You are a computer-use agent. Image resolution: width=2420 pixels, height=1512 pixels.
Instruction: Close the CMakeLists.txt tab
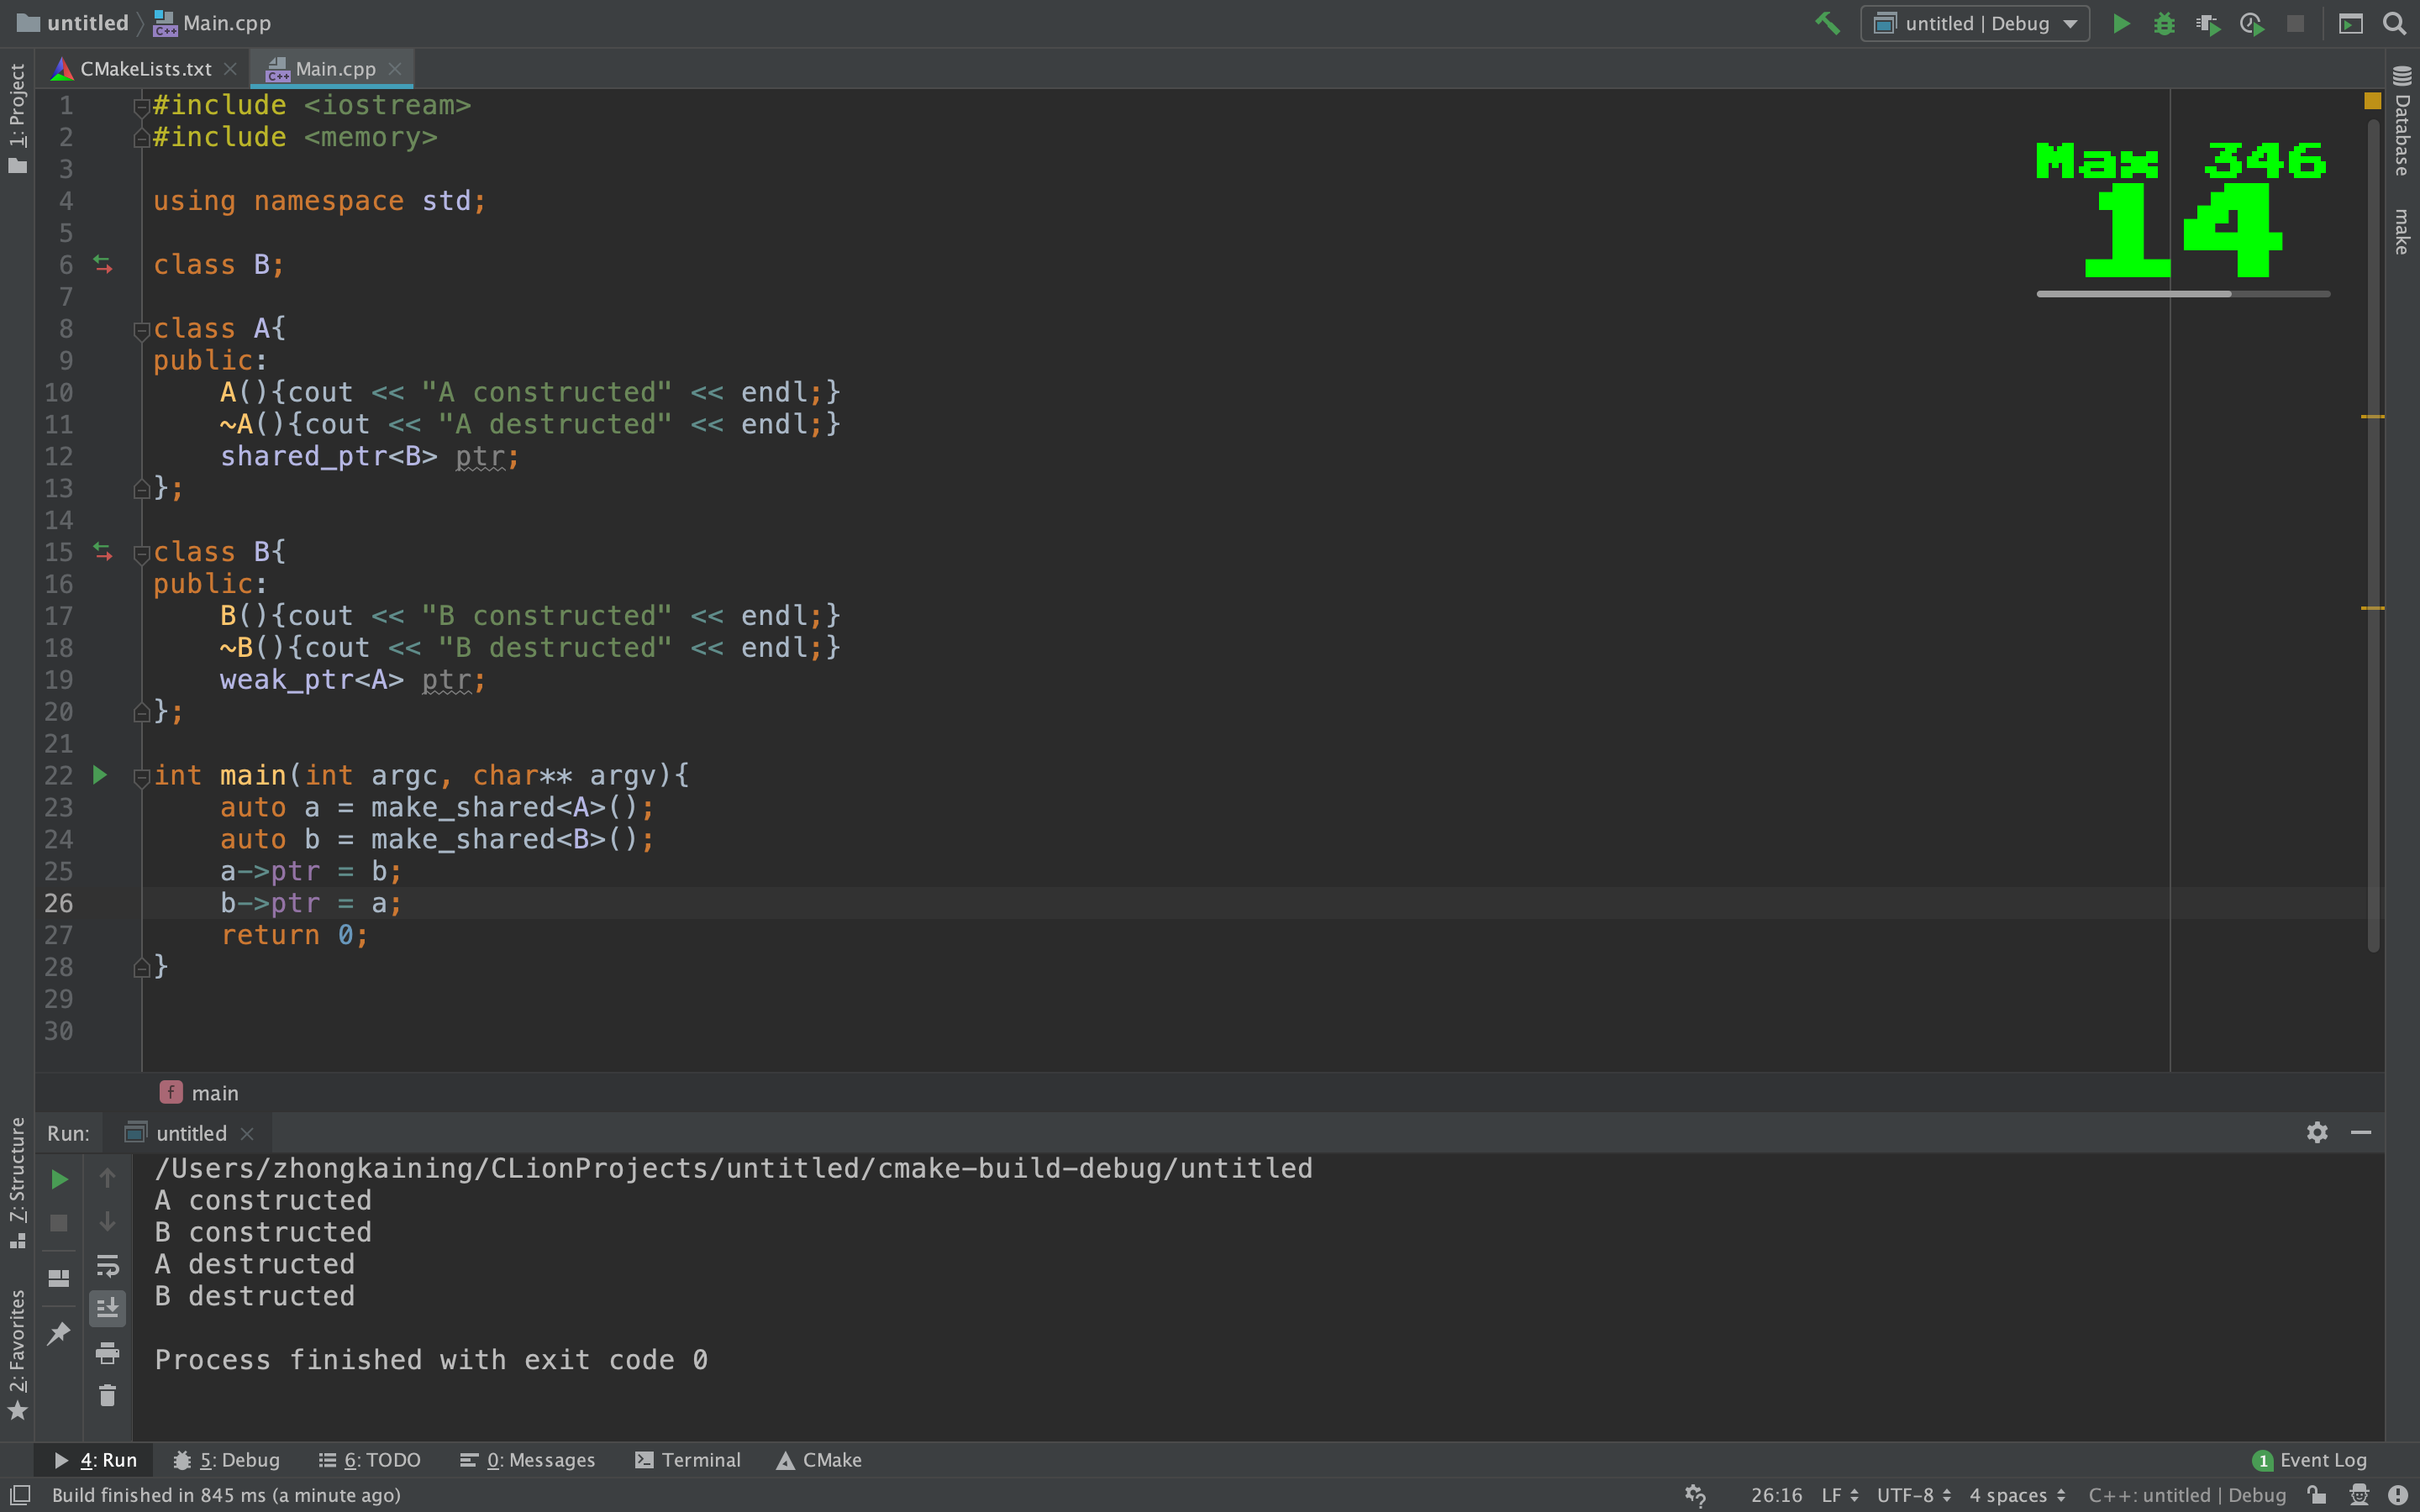230,69
